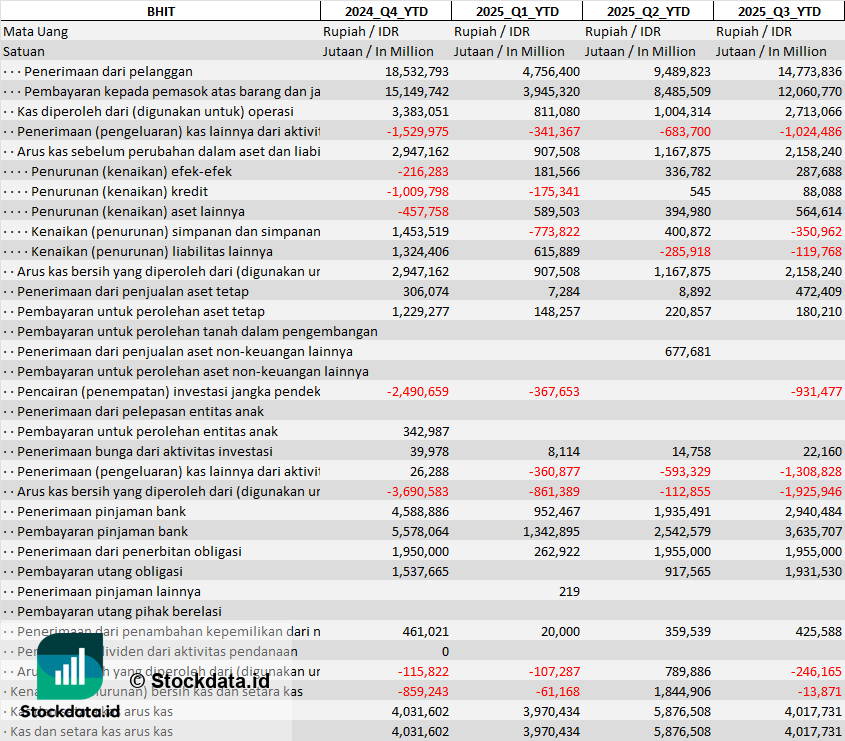The image size is (845, 741).
Task: Select Pembayaran utang obligasi row label
Action: (x=100, y=571)
